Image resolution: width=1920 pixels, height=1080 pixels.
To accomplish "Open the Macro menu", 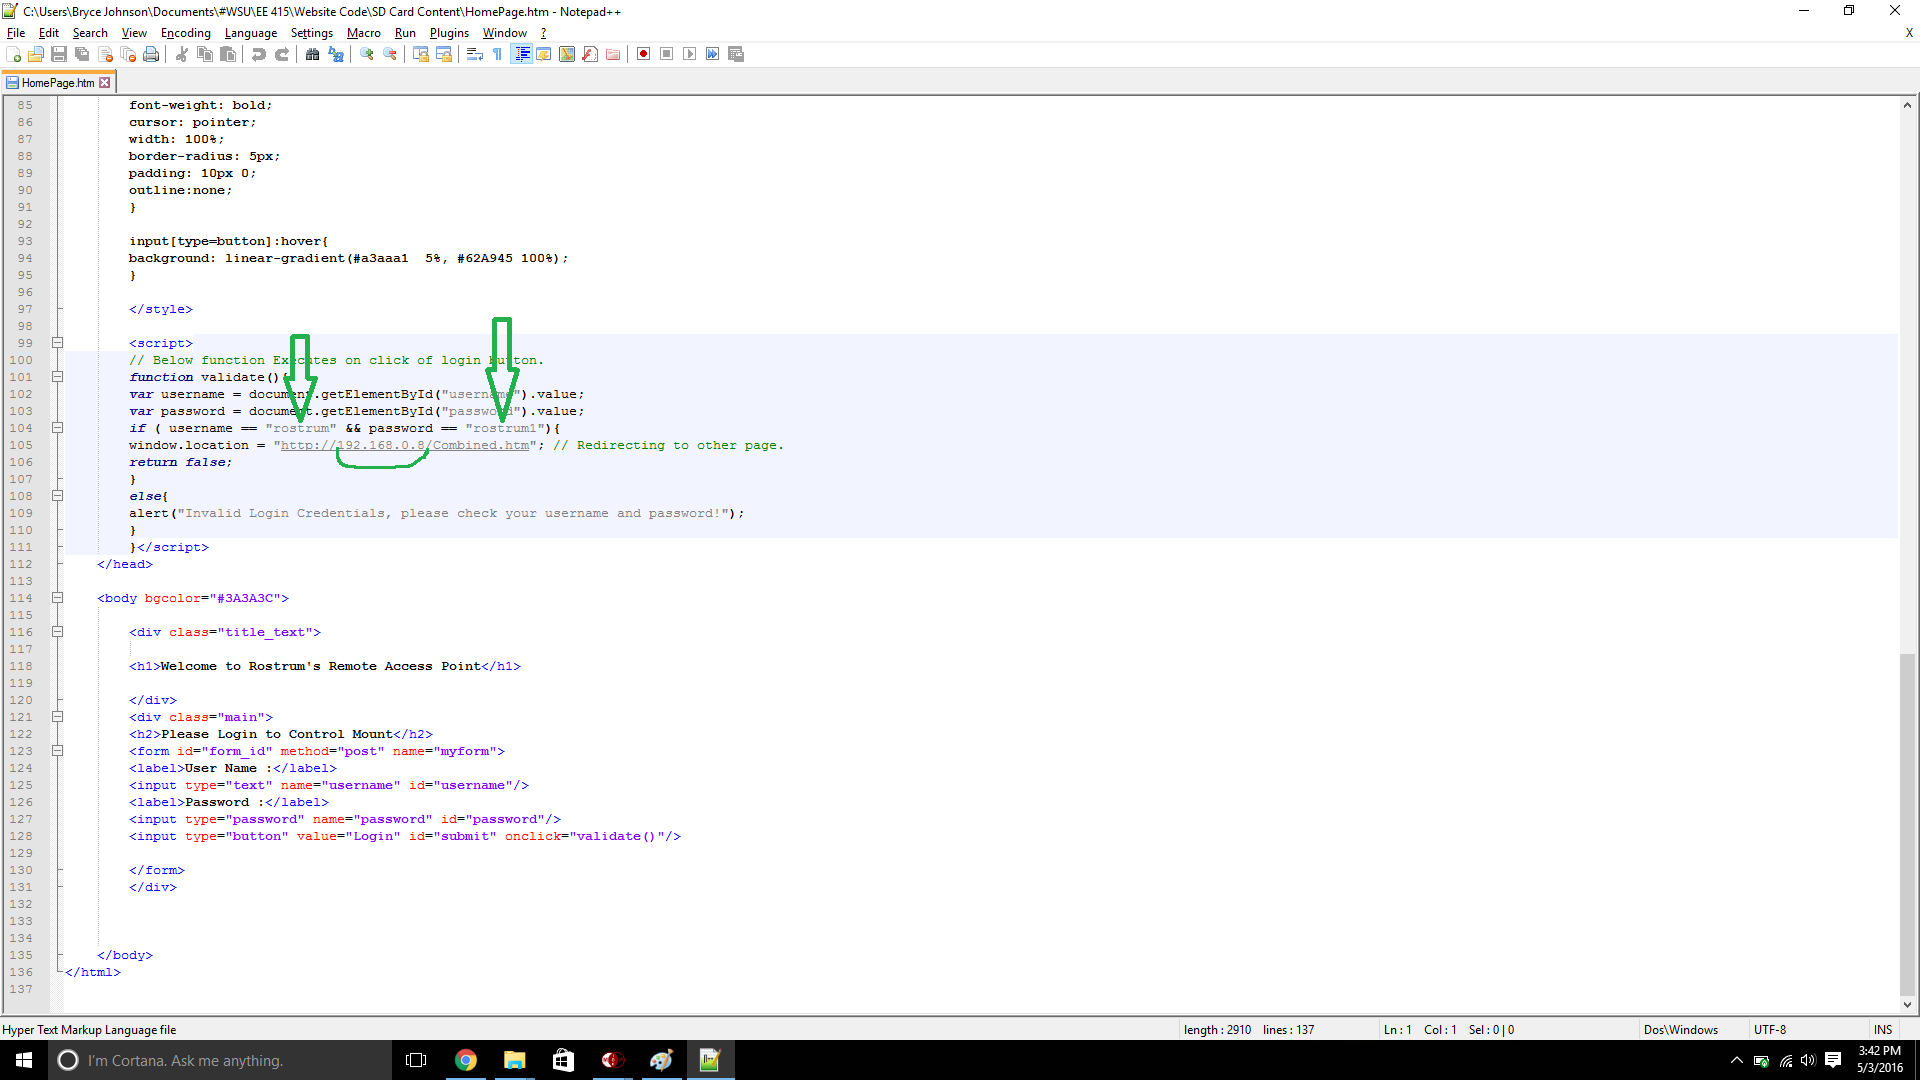I will 364,33.
